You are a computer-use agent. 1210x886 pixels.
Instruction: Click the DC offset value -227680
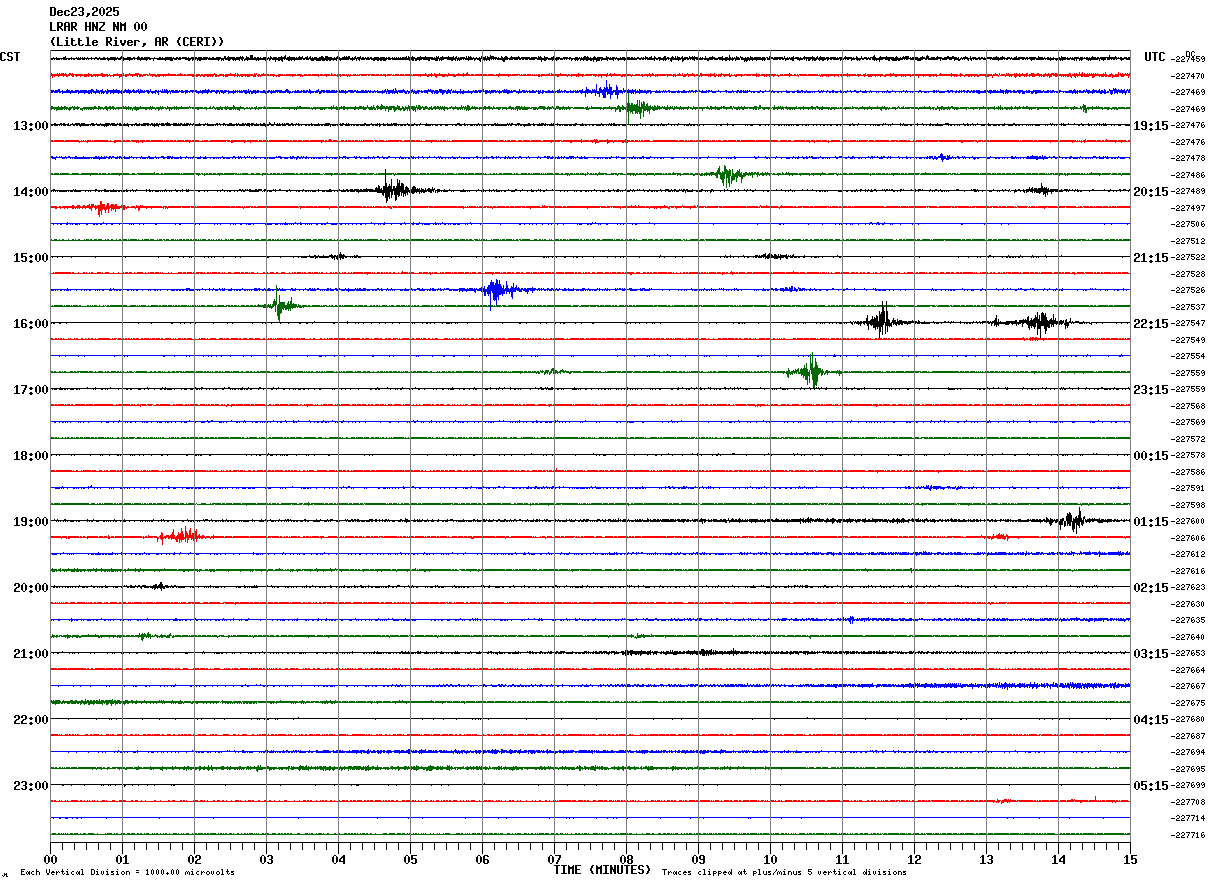[1188, 720]
